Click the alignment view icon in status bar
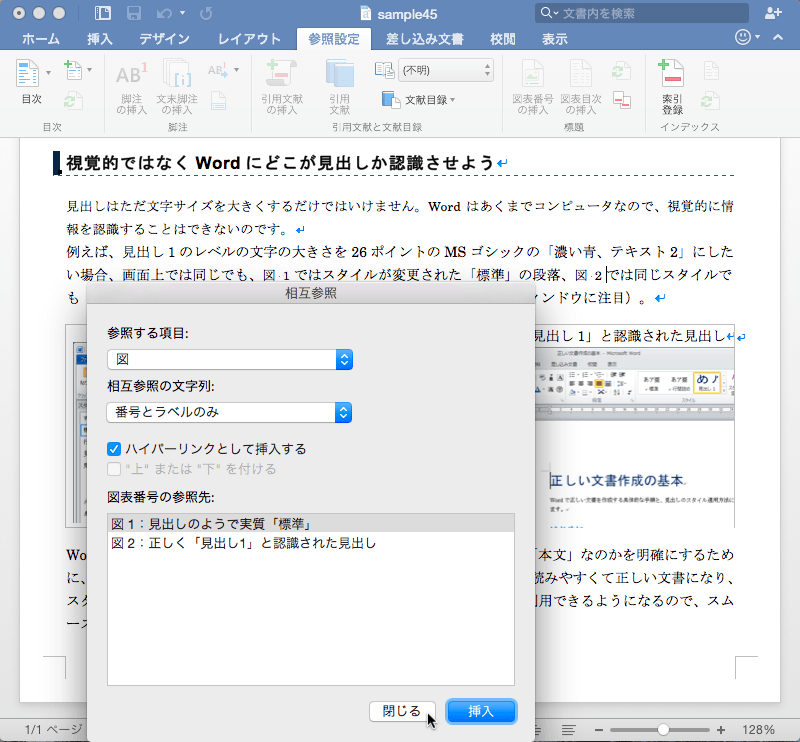800x742 pixels. [x=568, y=730]
